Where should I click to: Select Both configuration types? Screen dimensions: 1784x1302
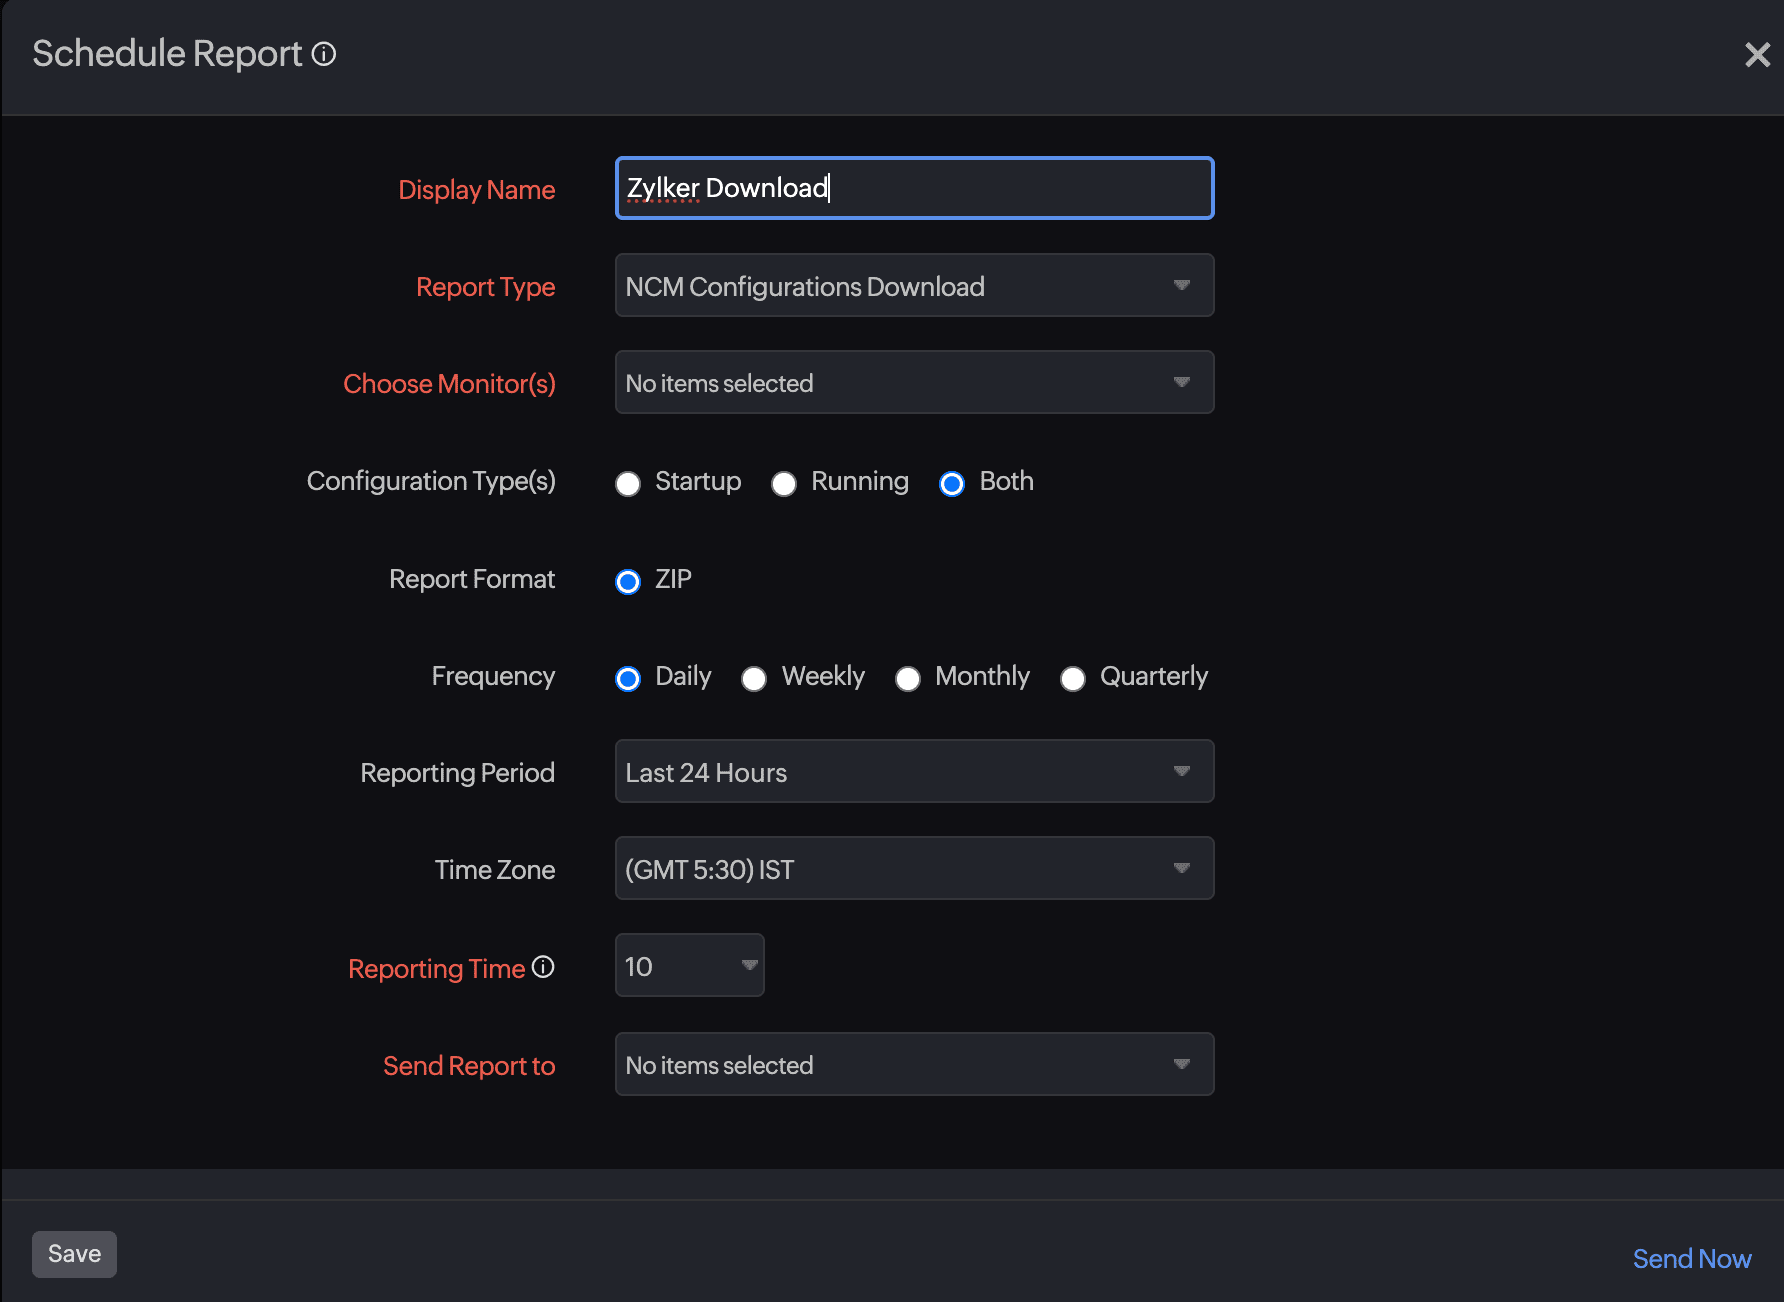[x=952, y=484]
